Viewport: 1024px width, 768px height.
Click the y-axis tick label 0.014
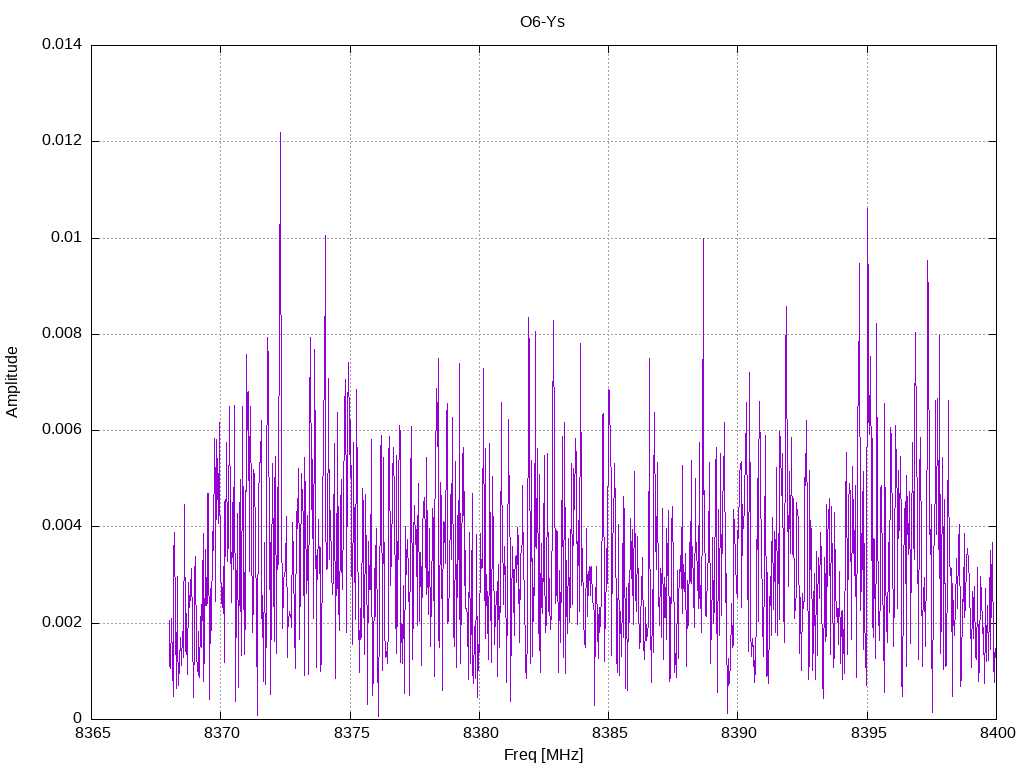click(62, 44)
